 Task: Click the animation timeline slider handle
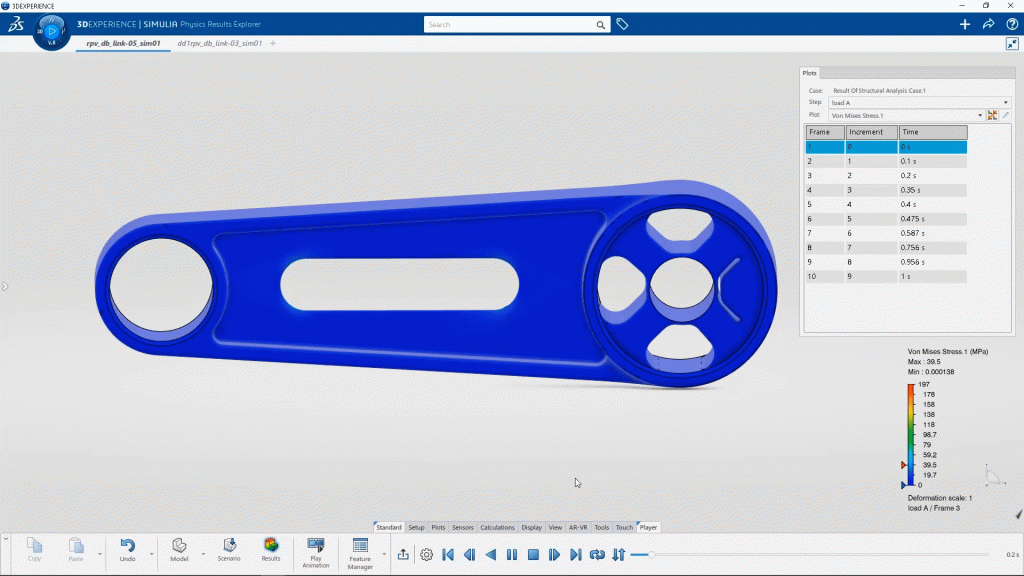[x=651, y=554]
